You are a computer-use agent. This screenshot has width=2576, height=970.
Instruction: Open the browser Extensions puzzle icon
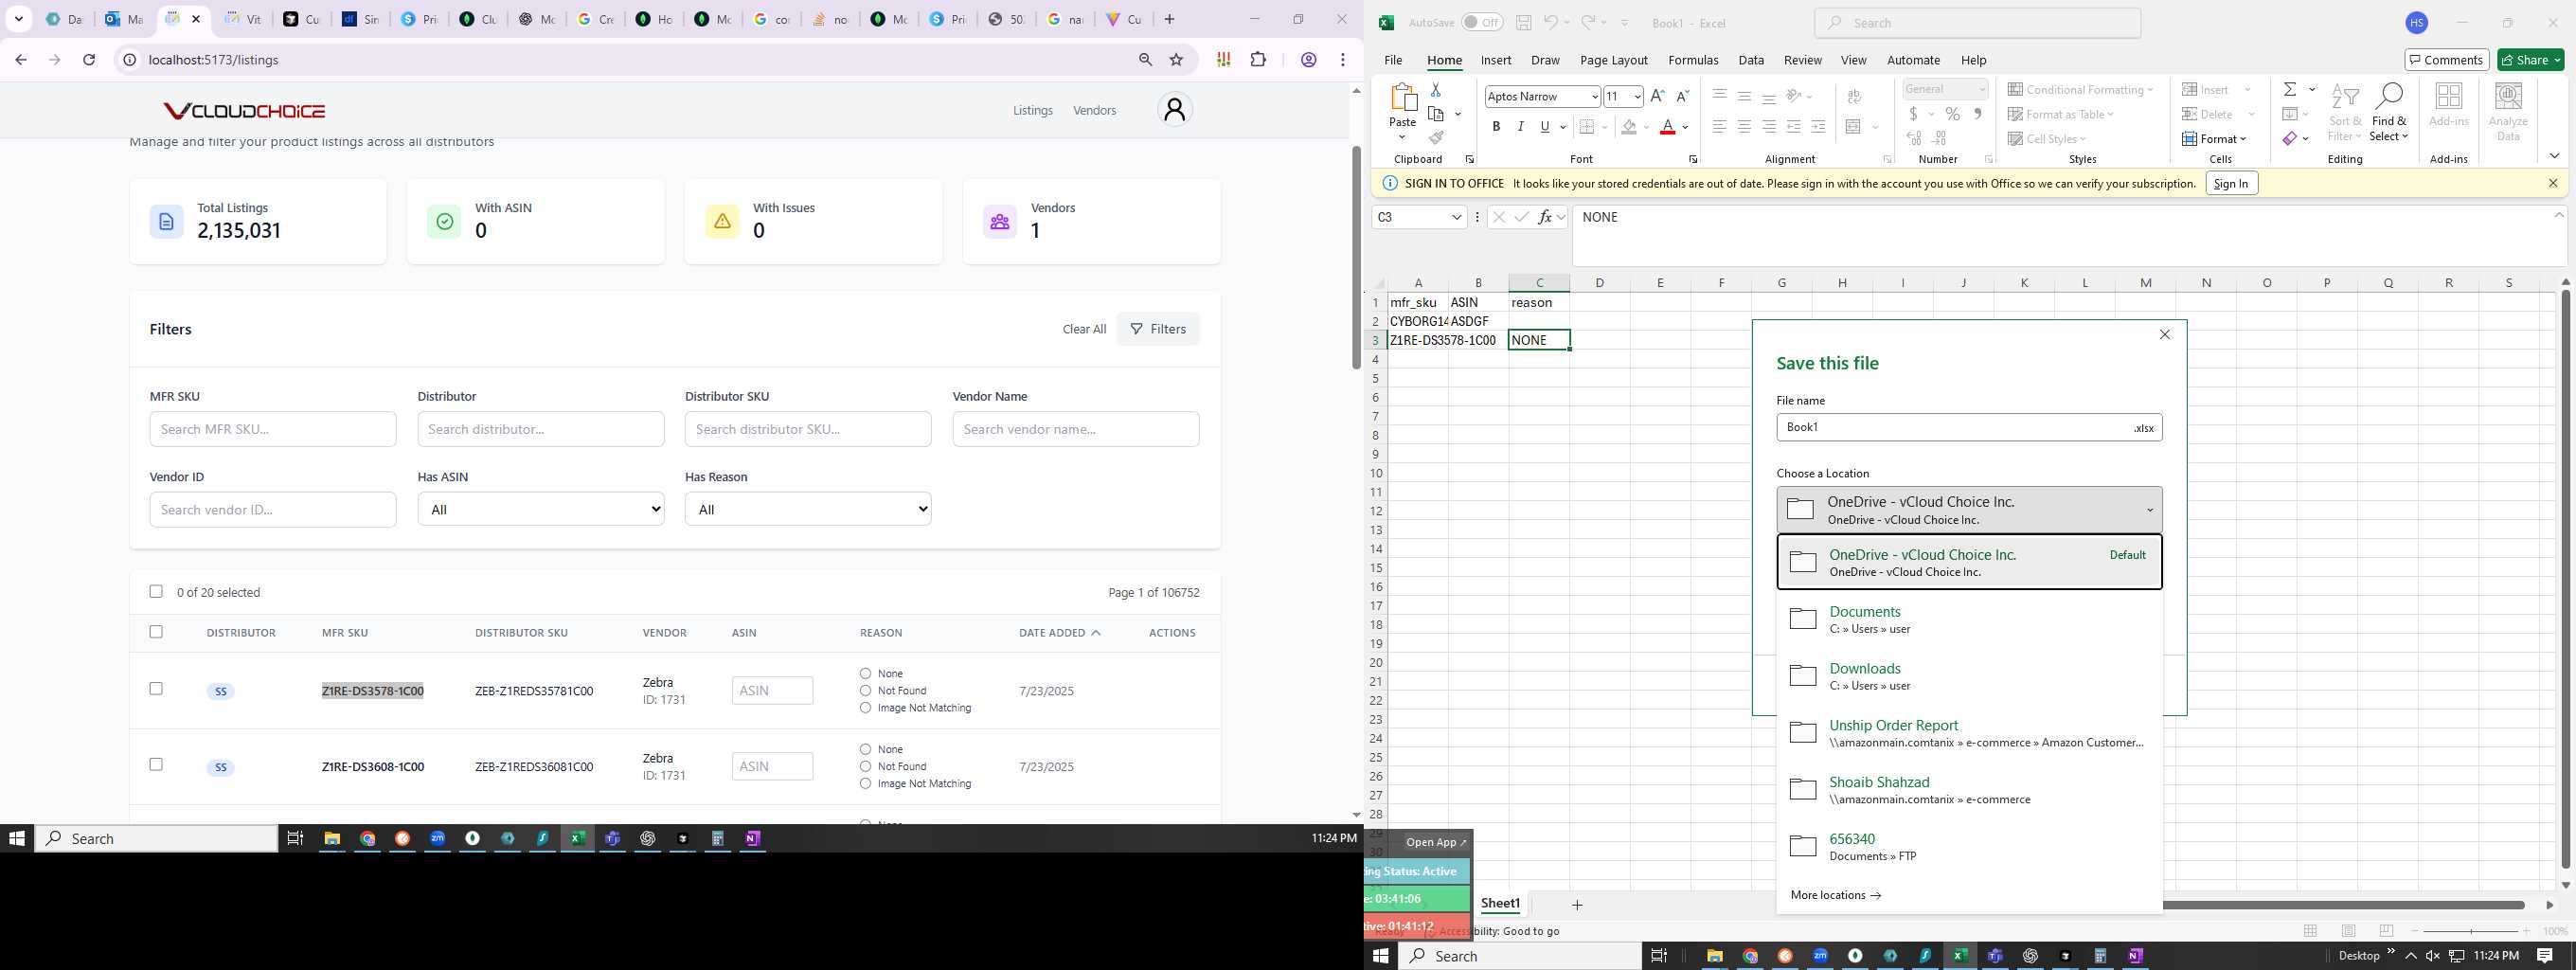point(1258,60)
